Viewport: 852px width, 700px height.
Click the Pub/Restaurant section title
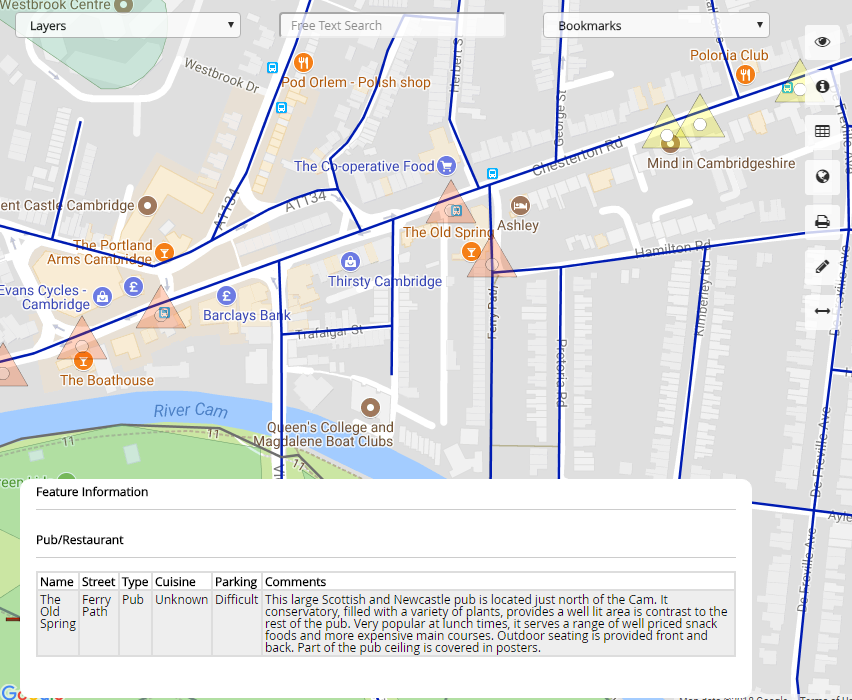pos(79,540)
